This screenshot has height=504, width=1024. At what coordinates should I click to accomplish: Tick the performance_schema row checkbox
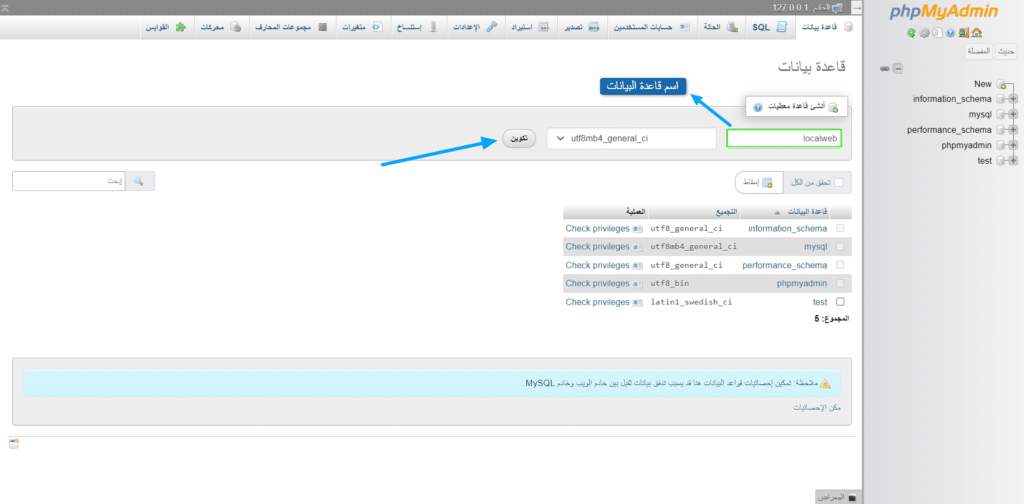click(840, 265)
